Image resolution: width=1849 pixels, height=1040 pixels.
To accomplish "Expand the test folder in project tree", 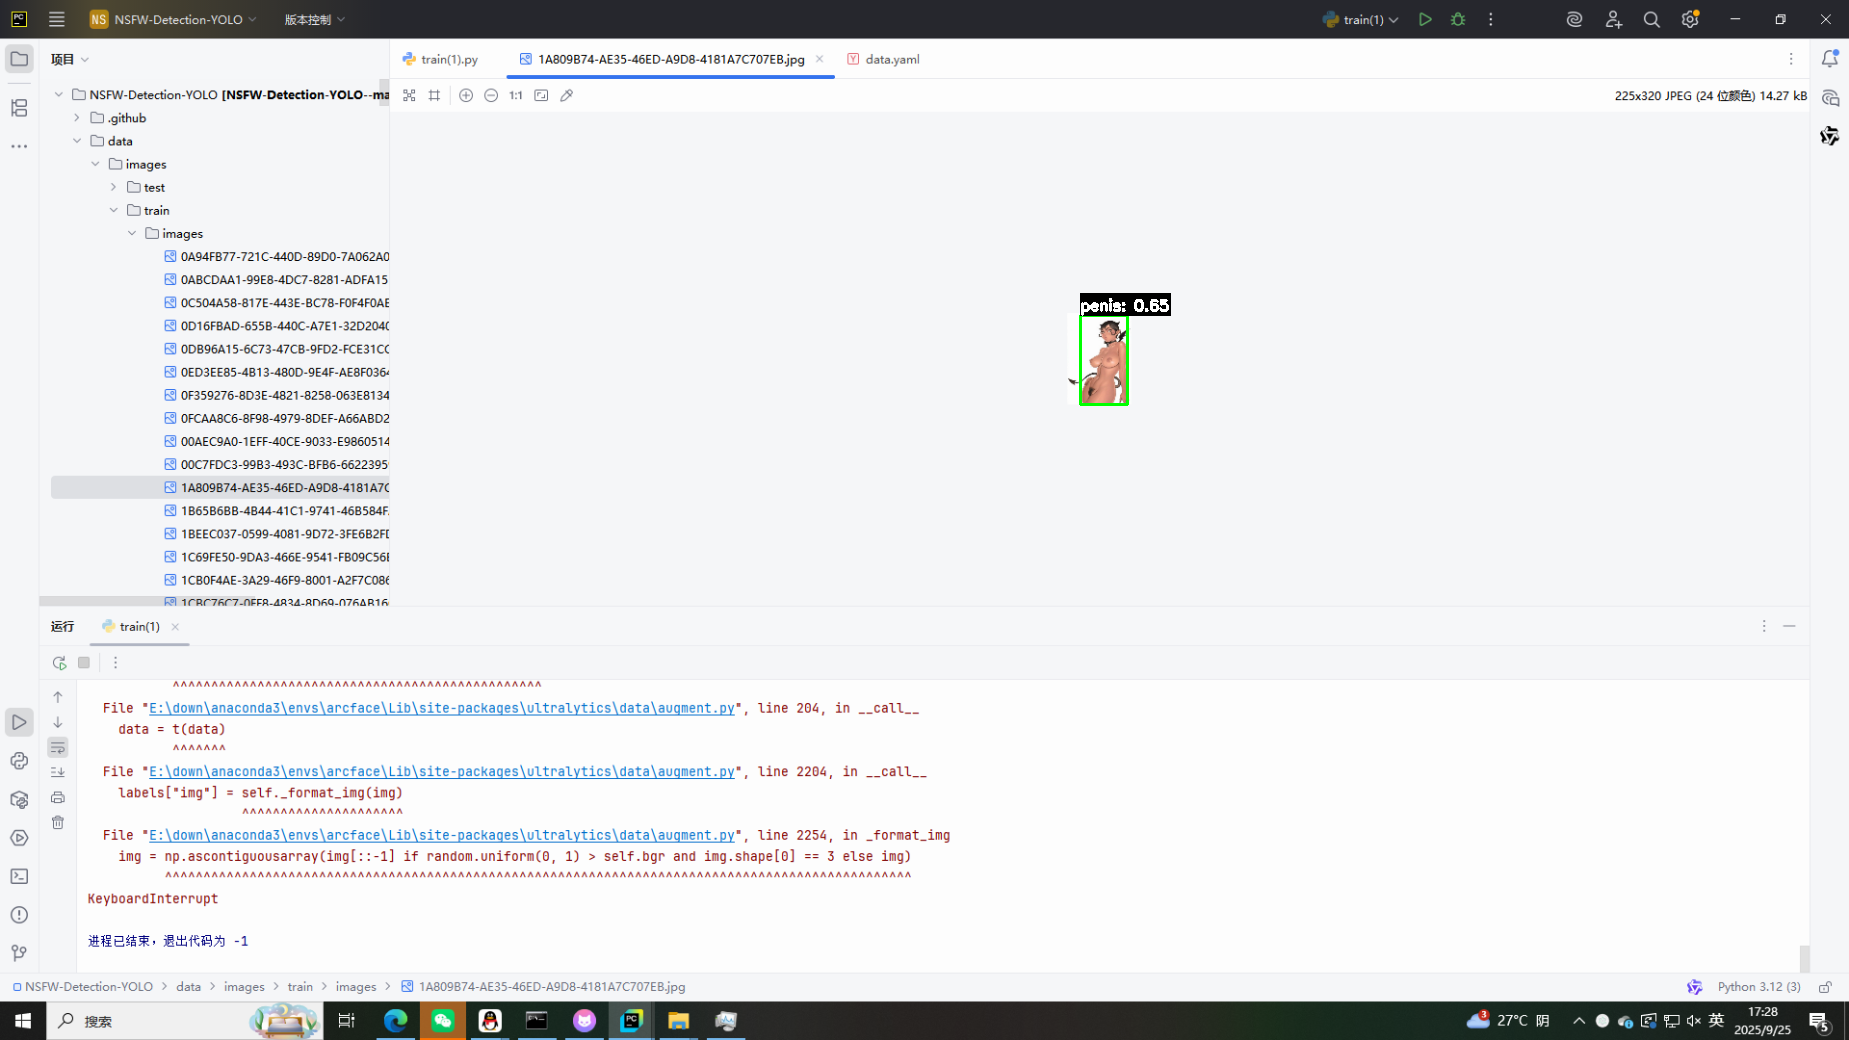I will pos(114,187).
